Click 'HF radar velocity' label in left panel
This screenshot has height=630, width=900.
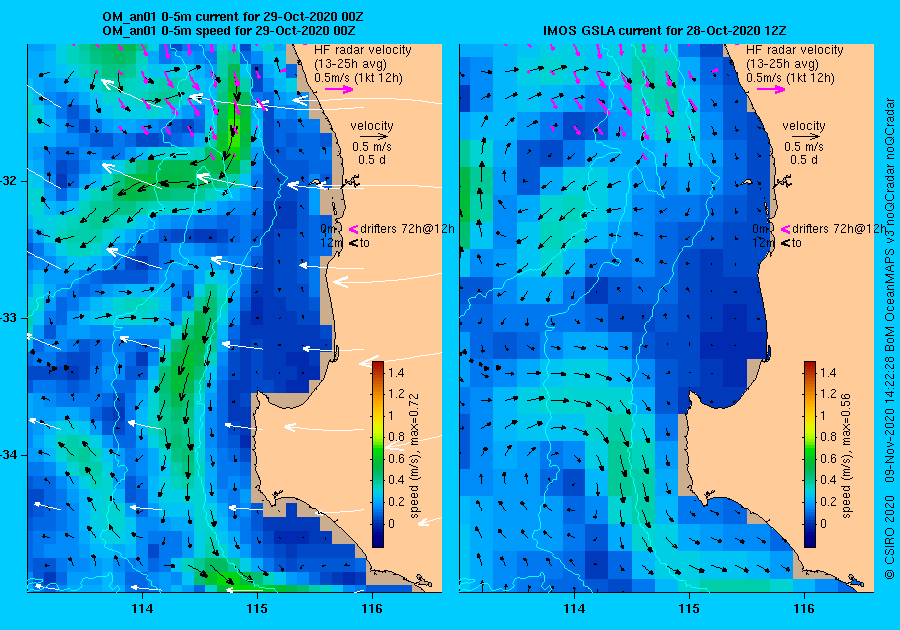363,50
